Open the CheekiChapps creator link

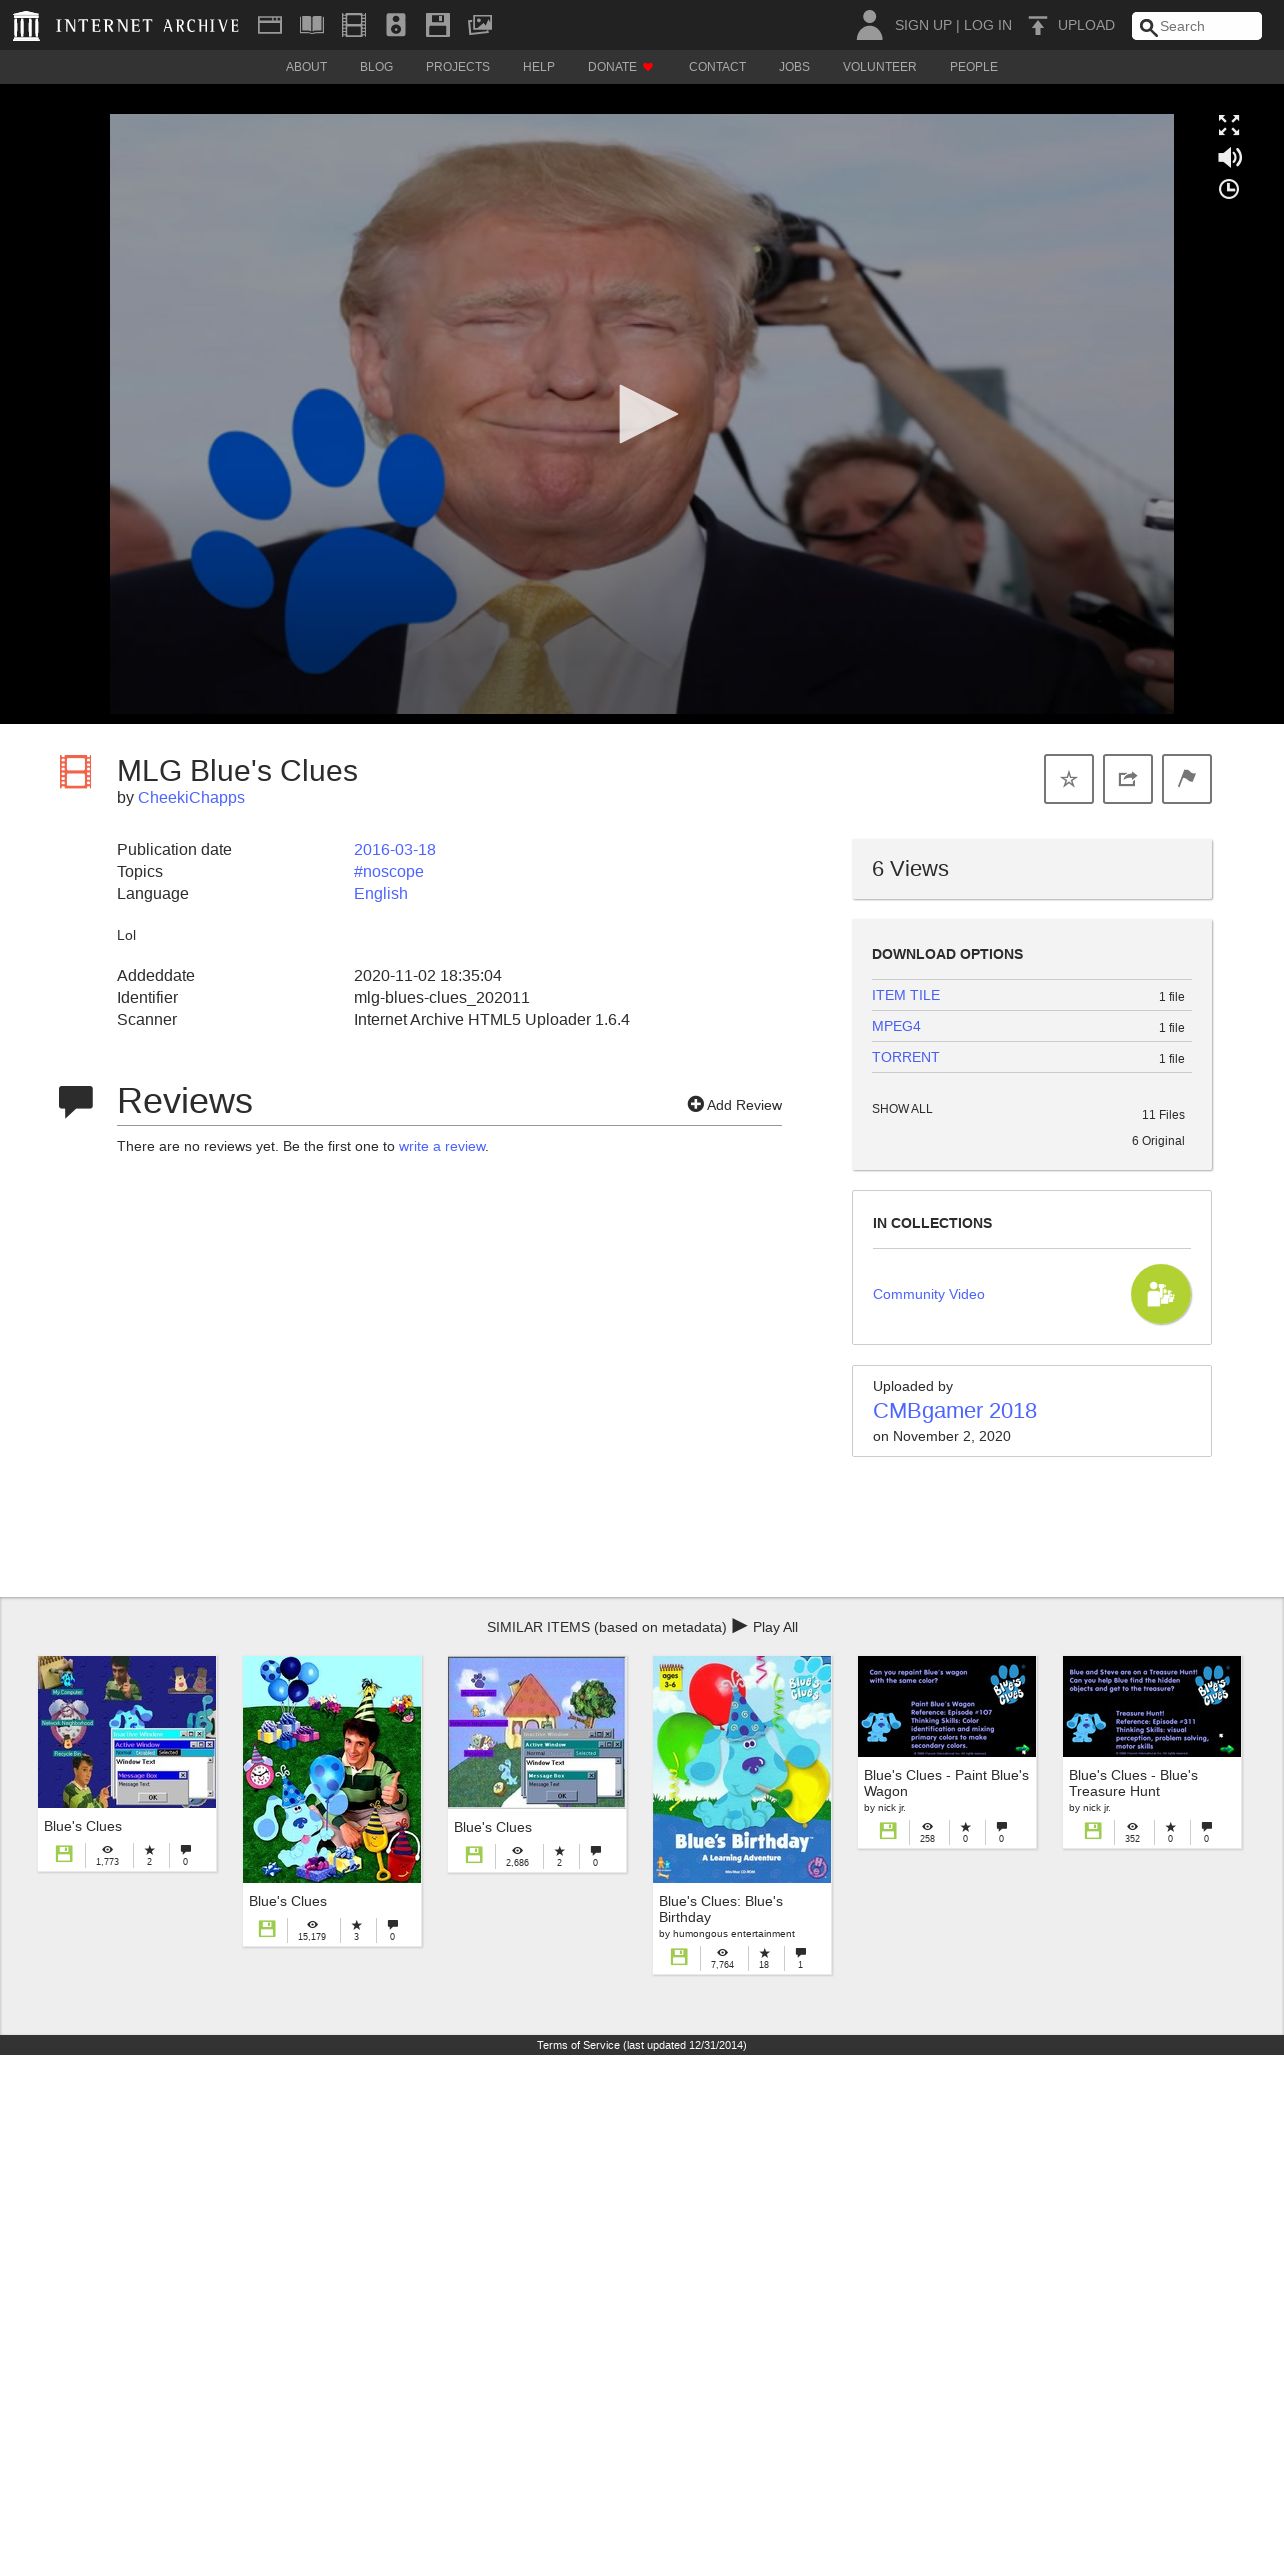point(191,797)
